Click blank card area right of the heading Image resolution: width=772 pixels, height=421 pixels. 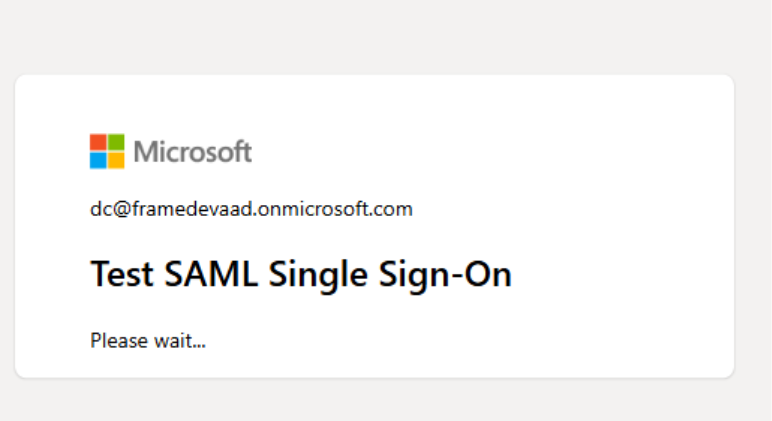620,274
